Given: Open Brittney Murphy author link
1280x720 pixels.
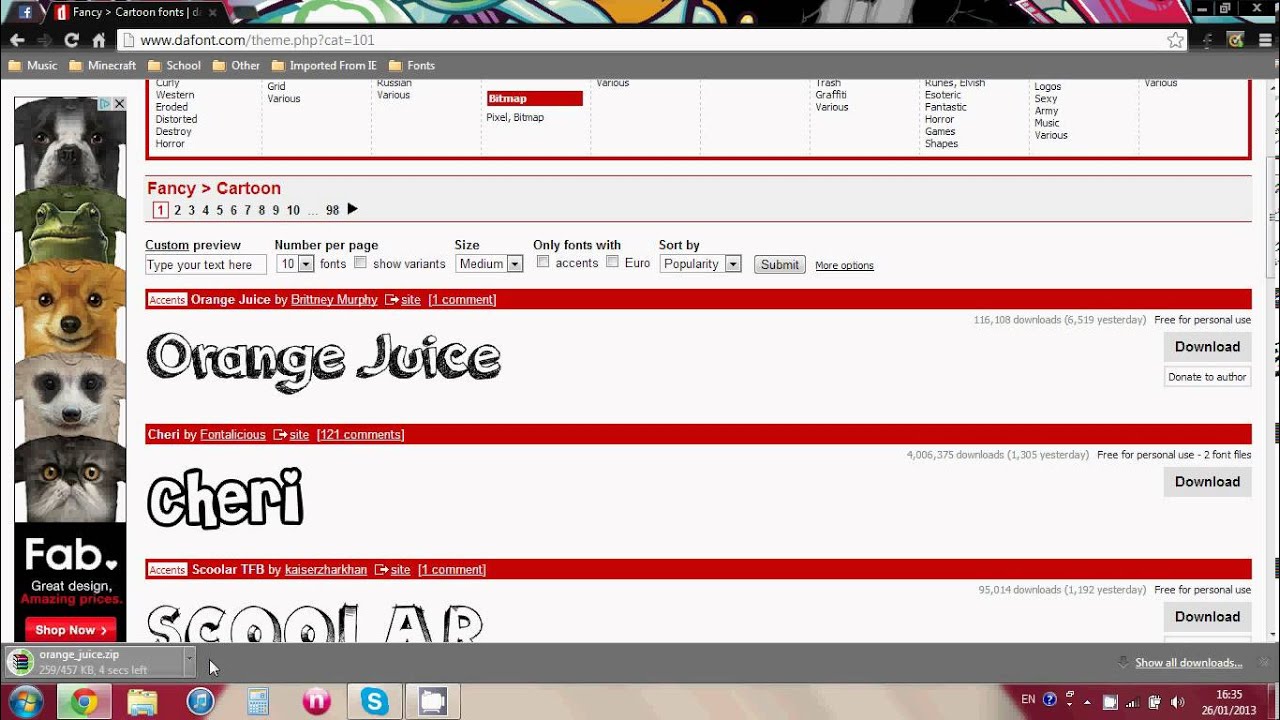Looking at the screenshot, I should click(334, 300).
